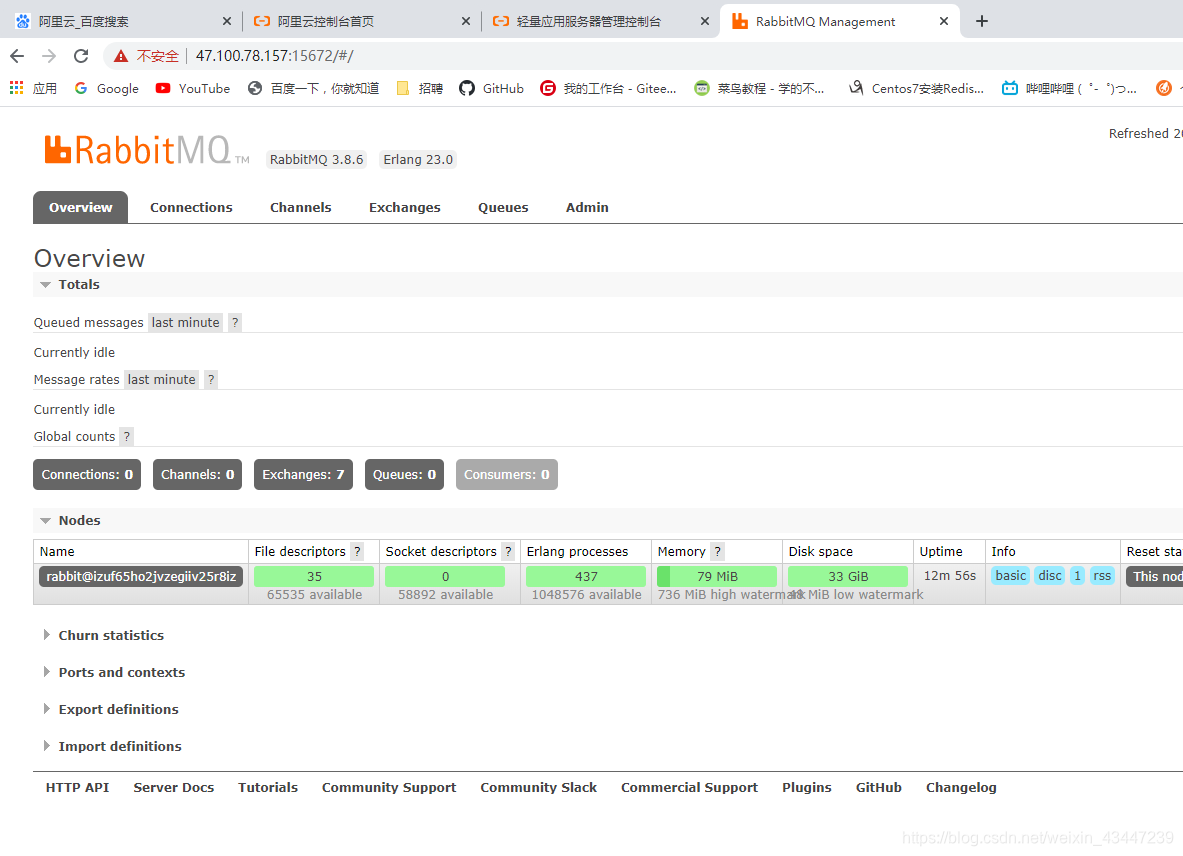The image size is (1183, 856).
Task: Open the Apps grid bookmark
Action: pyautogui.click(x=33, y=88)
